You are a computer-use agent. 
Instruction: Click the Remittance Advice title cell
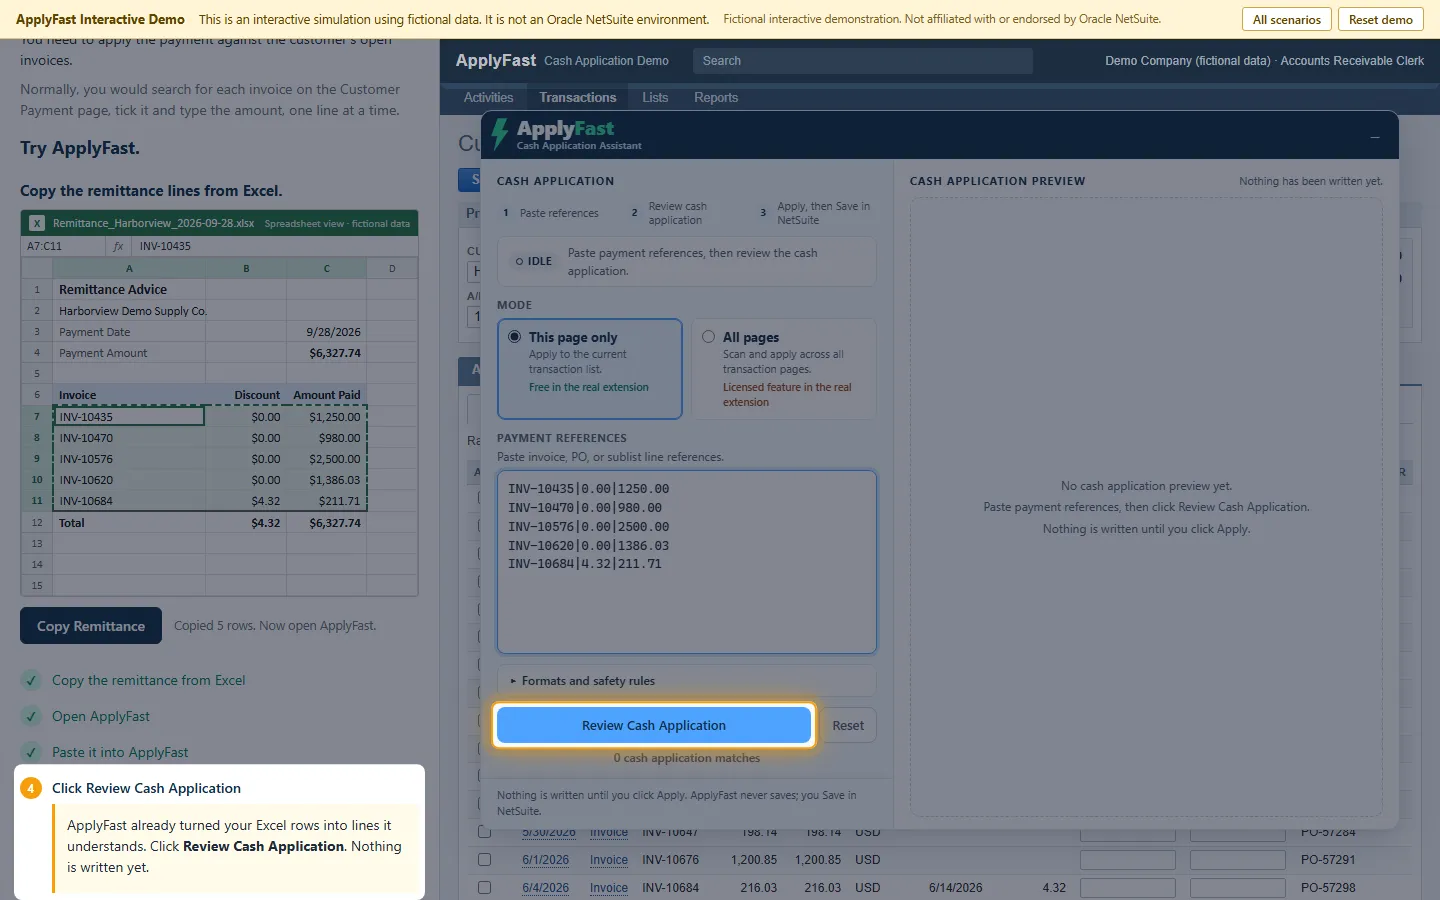tap(129, 290)
